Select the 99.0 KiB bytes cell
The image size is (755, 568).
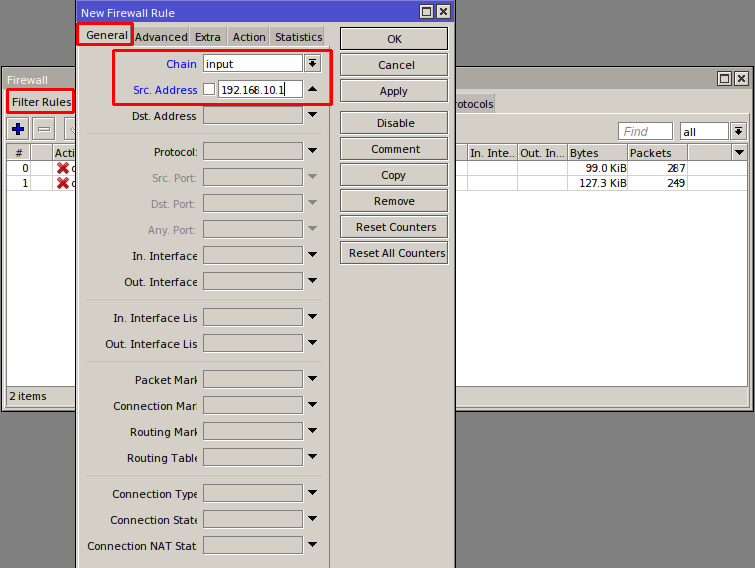pyautogui.click(x=597, y=168)
